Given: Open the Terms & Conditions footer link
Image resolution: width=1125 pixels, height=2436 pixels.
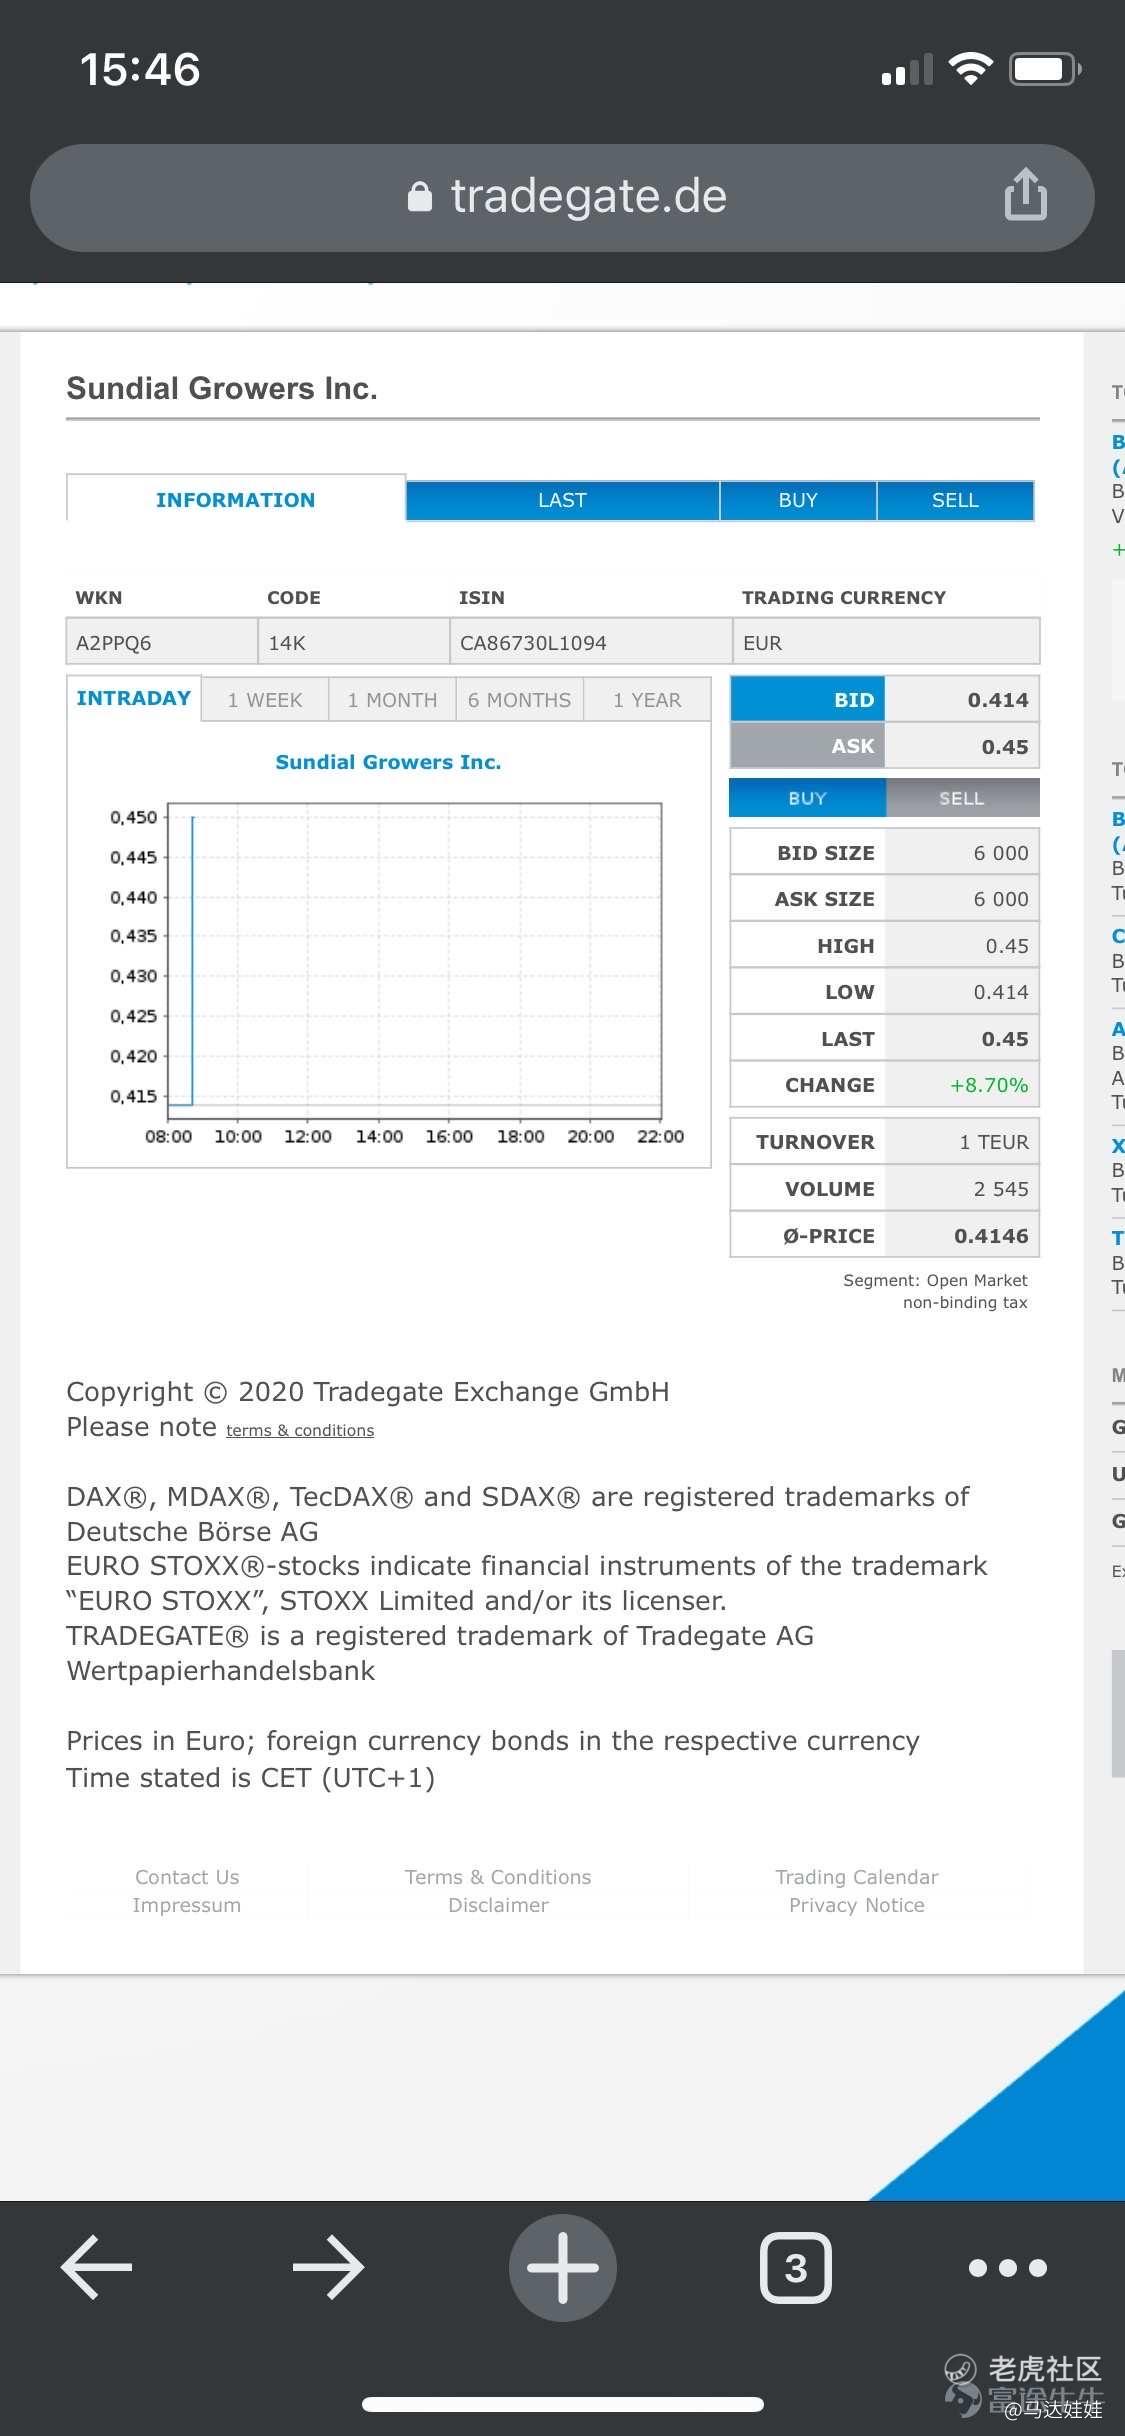Looking at the screenshot, I should [x=498, y=1877].
